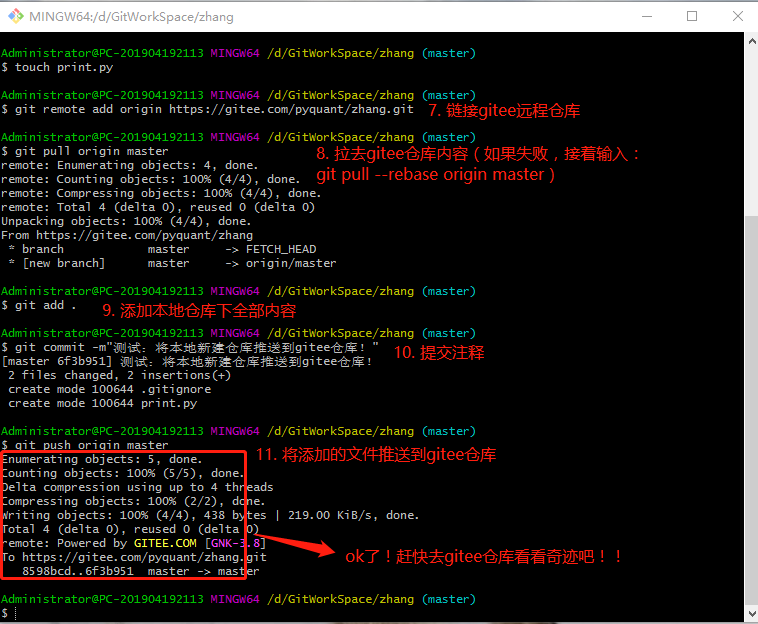Viewport: 758px width, 624px height.
Task: Click the '[master 6f3b951]' commit result line
Action: pyautogui.click(x=186, y=362)
